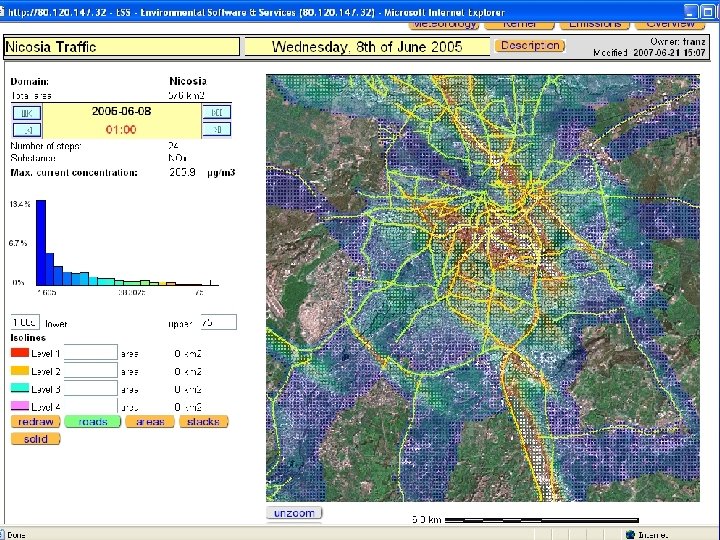Switch to solid display mode
Screen dimensions: 720x540
(x=35, y=439)
